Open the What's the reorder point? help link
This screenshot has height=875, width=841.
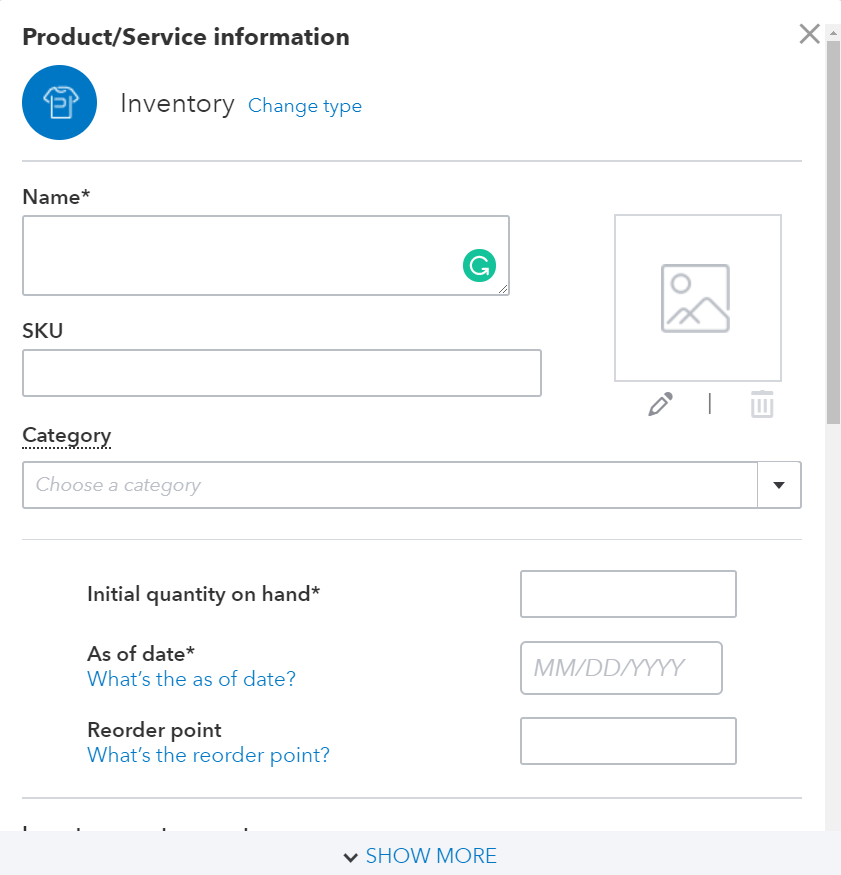click(x=208, y=757)
